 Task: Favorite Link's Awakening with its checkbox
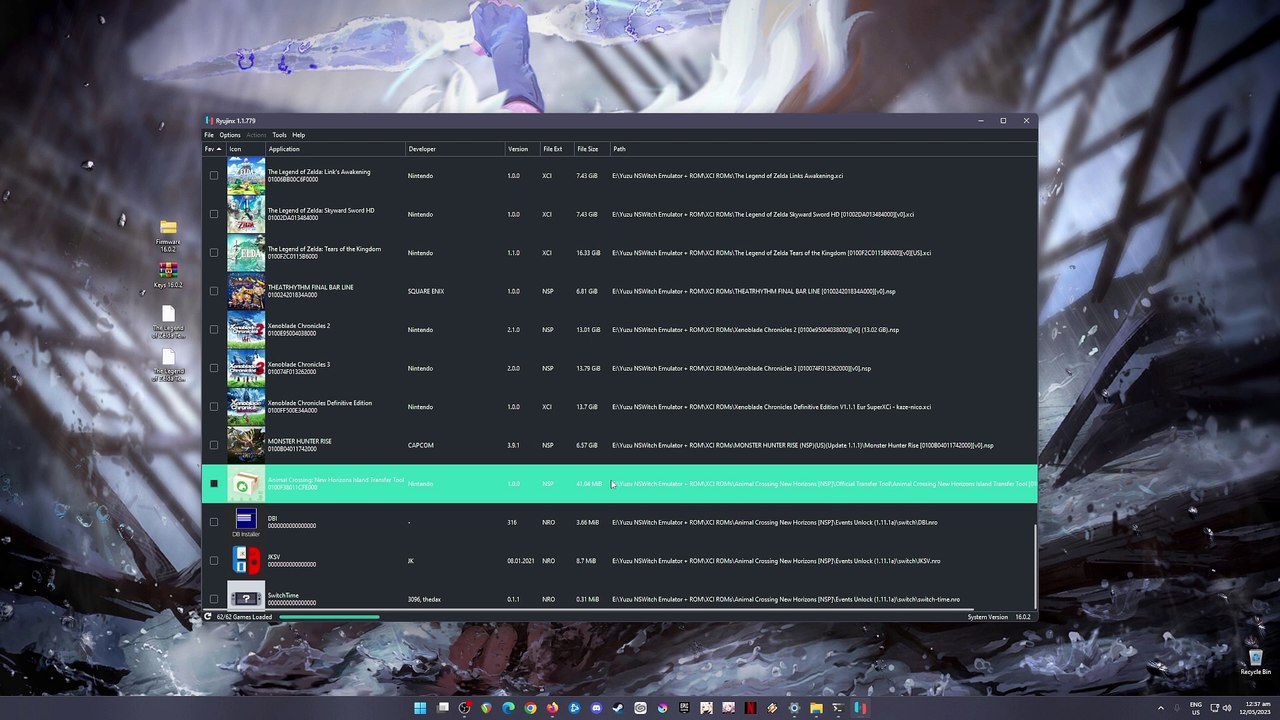(x=213, y=176)
